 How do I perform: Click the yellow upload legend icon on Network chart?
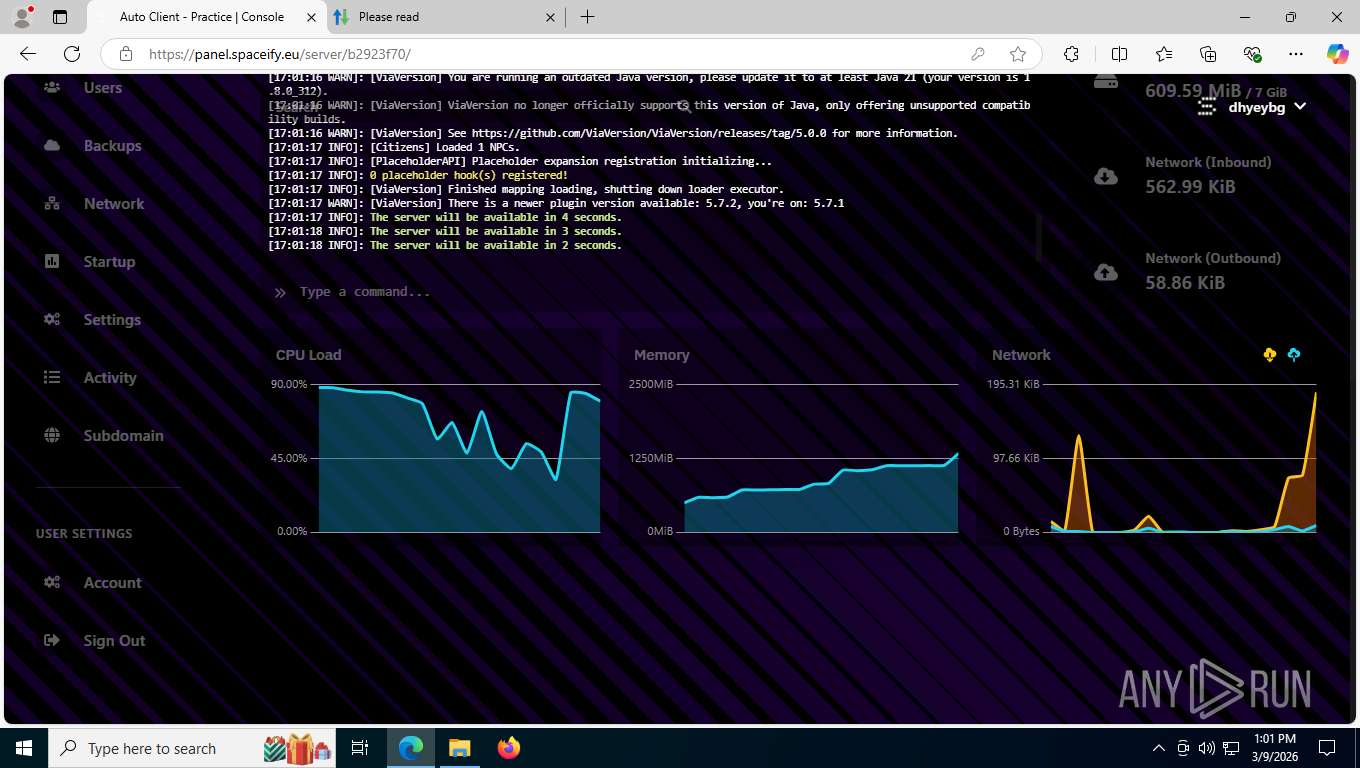pyautogui.click(x=1270, y=355)
